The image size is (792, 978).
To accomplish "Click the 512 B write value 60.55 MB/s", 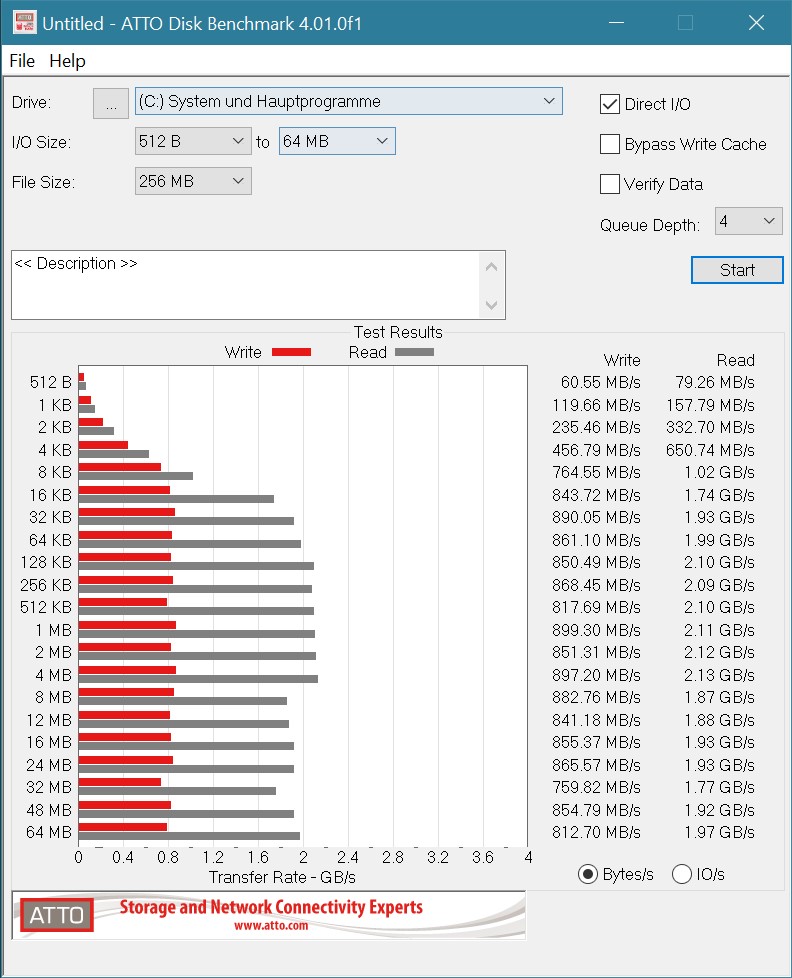I will click(x=601, y=382).
